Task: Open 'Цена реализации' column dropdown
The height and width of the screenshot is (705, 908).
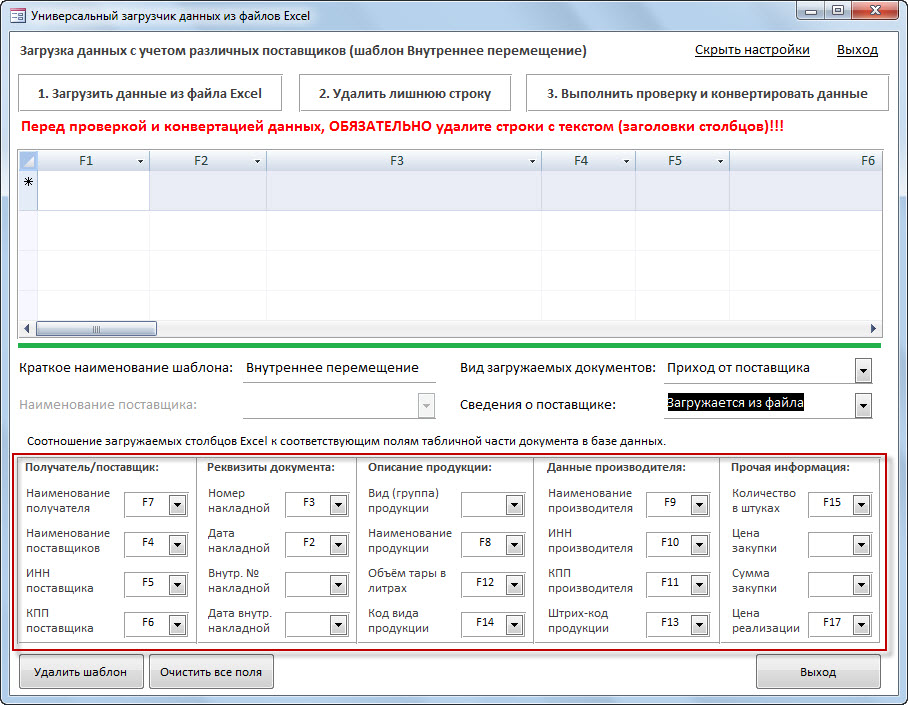Action: (862, 624)
